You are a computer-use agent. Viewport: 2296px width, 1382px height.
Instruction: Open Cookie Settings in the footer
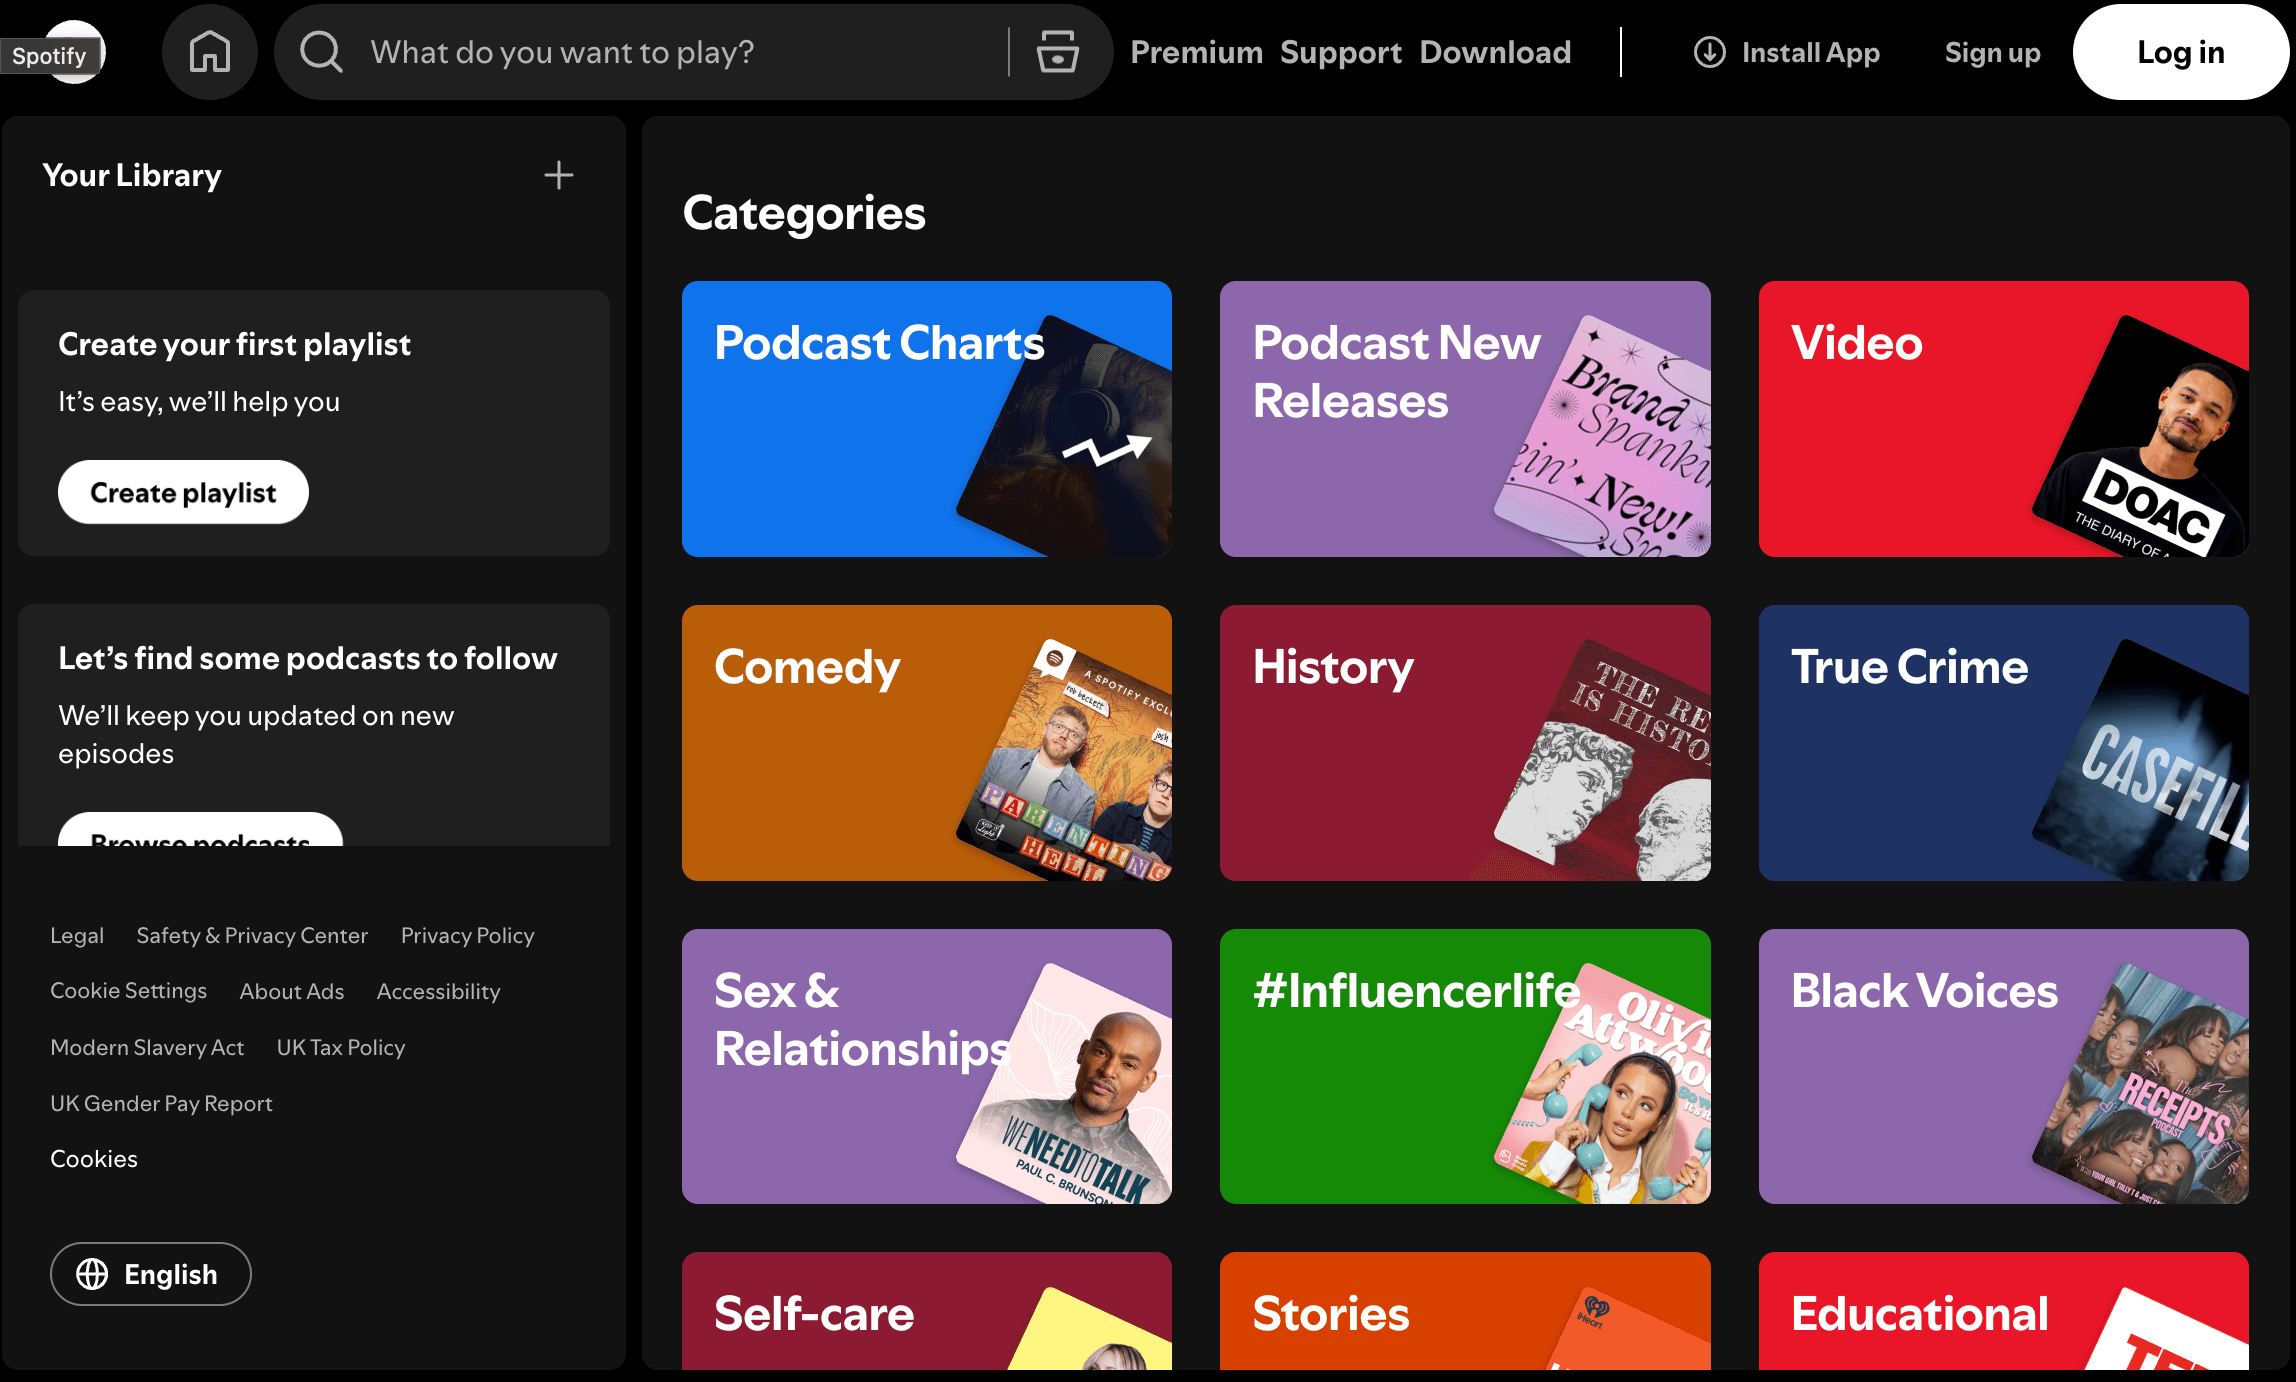point(129,990)
